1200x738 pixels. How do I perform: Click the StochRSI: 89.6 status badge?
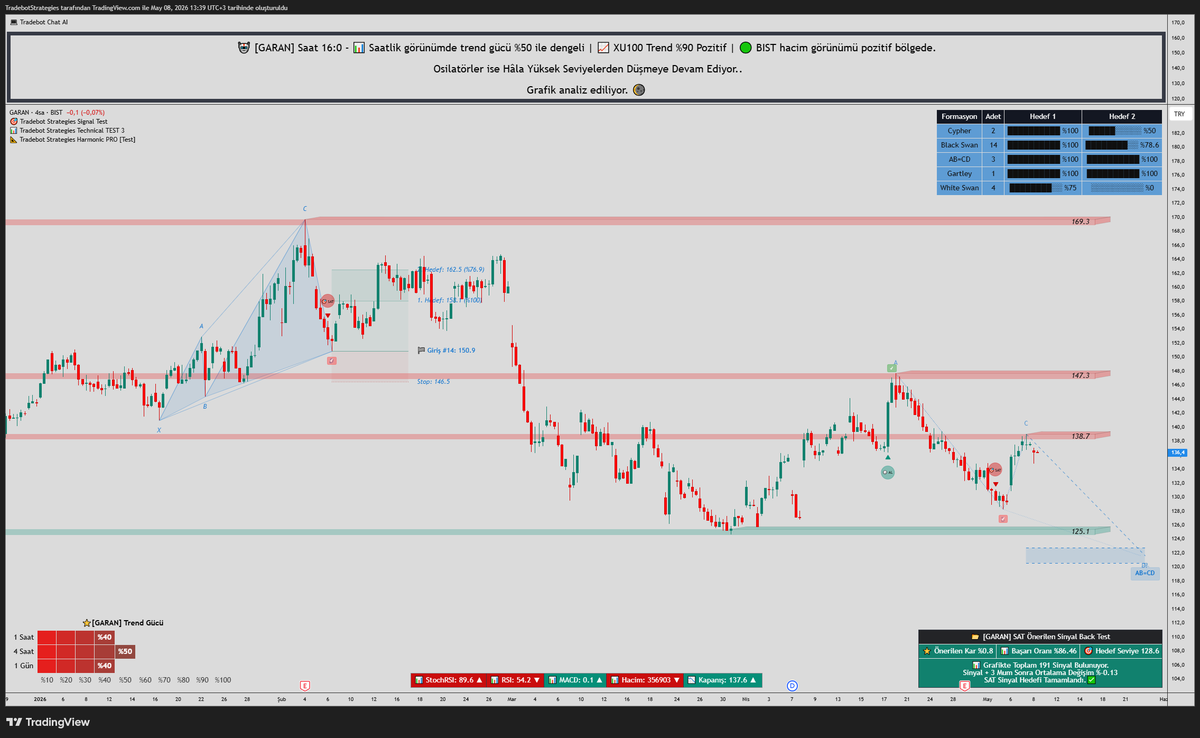click(449, 680)
